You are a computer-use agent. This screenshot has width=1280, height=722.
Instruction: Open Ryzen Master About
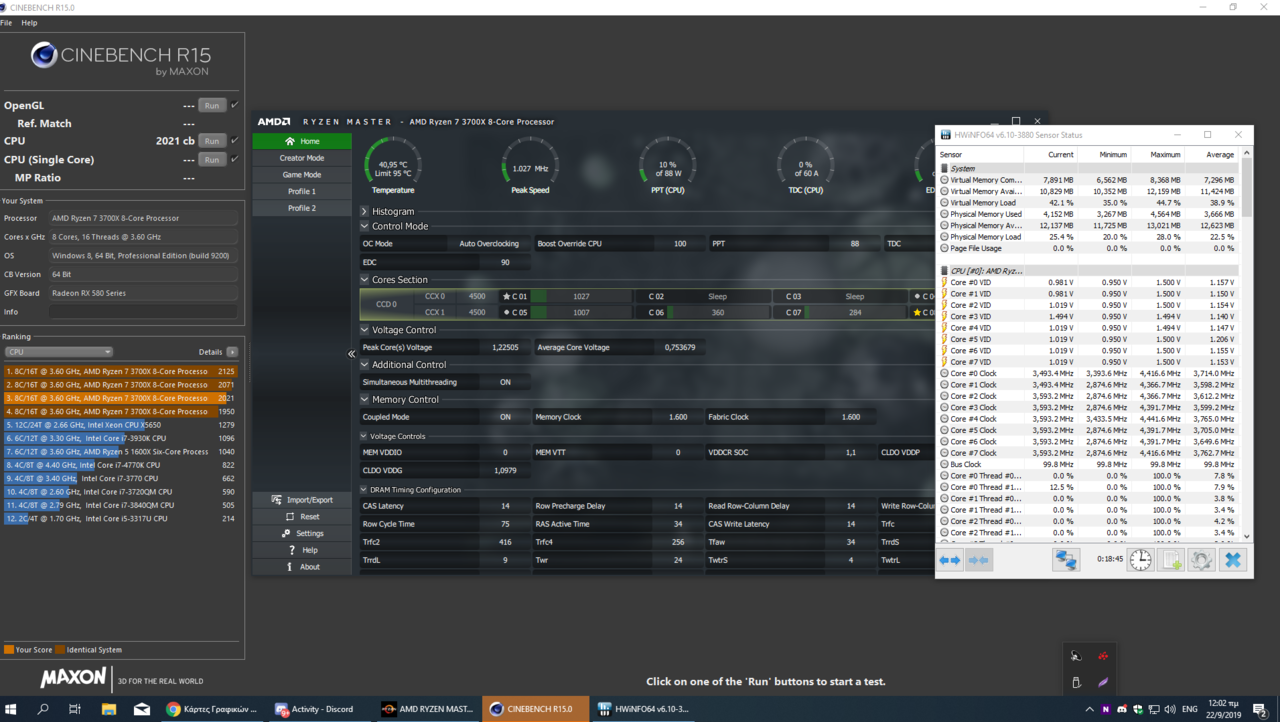[302, 567]
